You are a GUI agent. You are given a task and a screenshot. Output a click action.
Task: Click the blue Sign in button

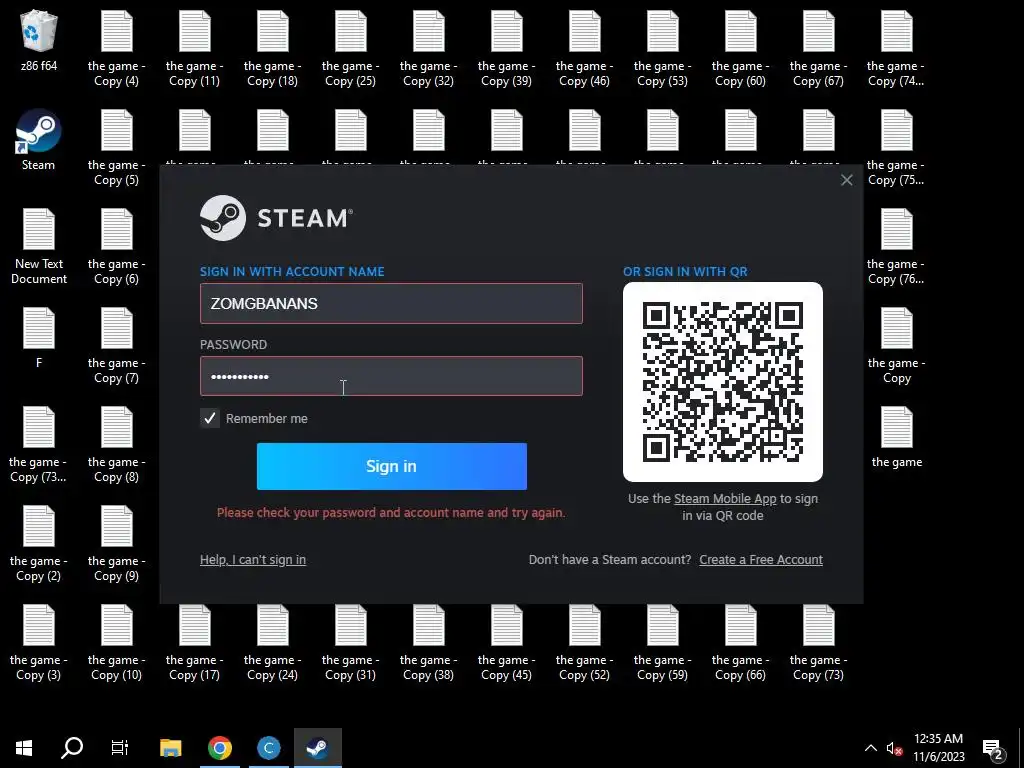(x=392, y=466)
